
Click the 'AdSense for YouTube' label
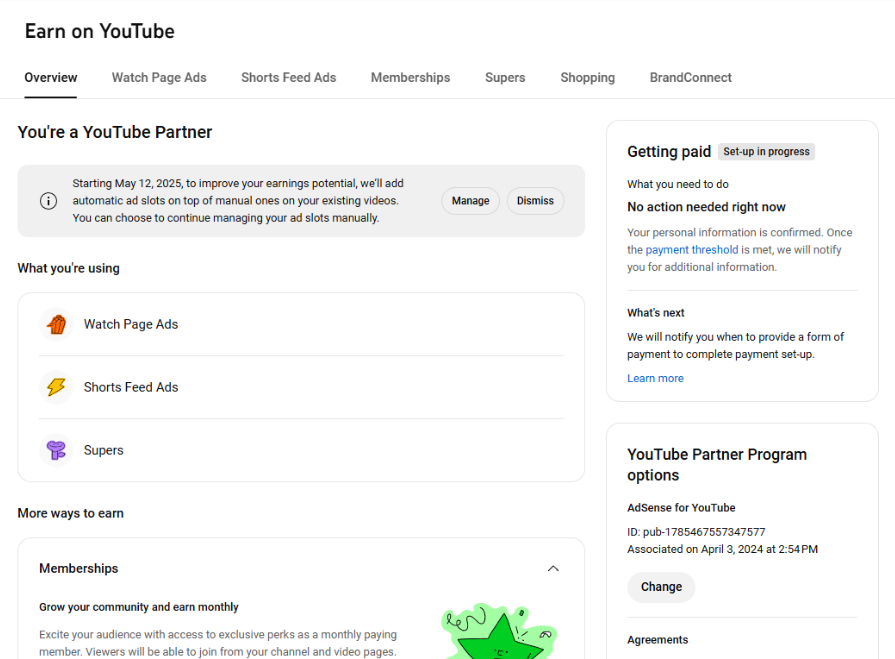tap(681, 508)
